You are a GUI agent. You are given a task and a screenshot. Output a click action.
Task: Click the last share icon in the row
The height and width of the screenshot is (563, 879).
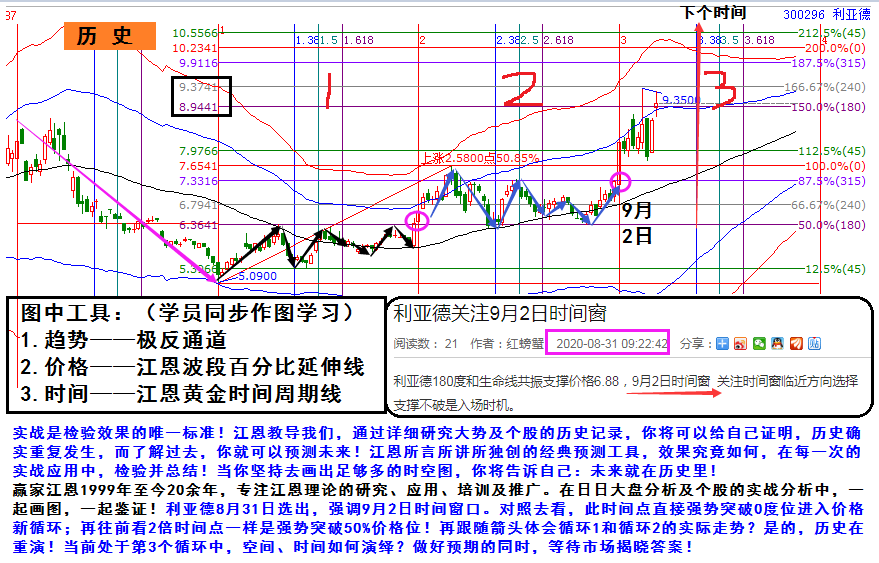814,344
